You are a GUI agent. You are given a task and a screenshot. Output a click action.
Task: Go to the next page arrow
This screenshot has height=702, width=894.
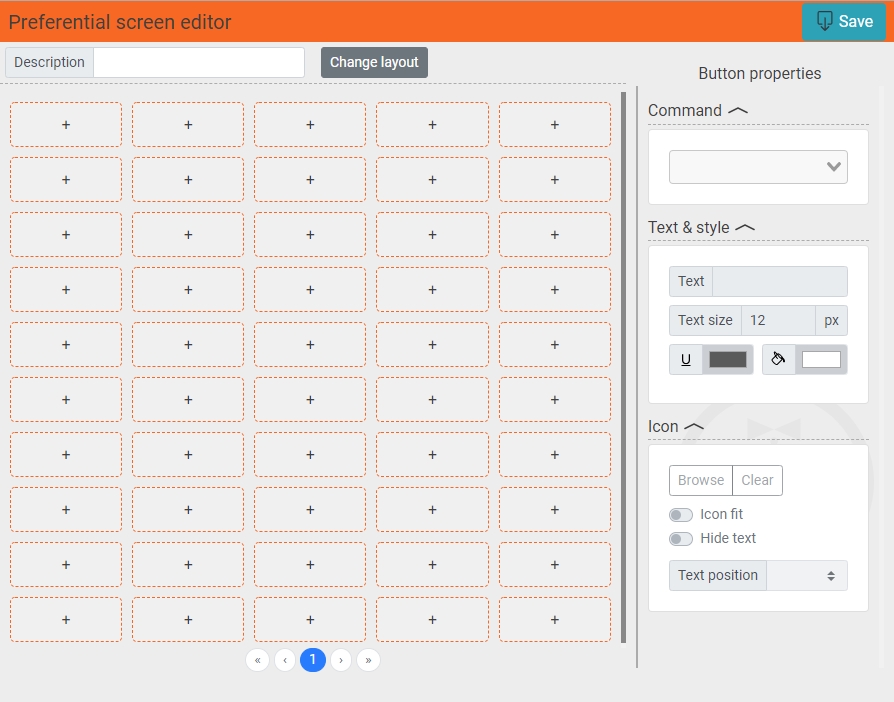click(x=341, y=660)
